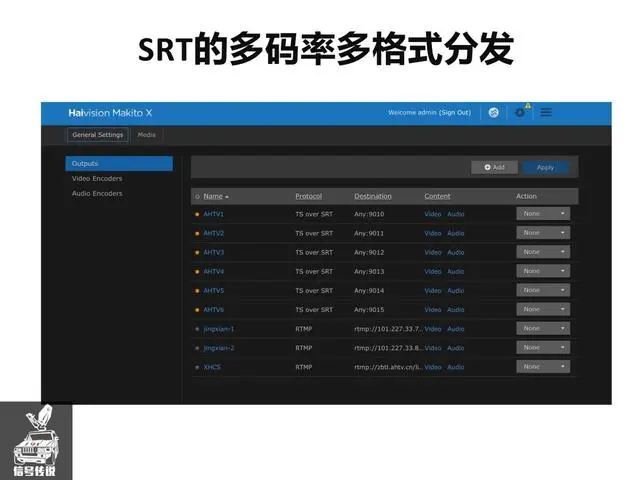
Task: Click the Add button
Action: tap(495, 167)
